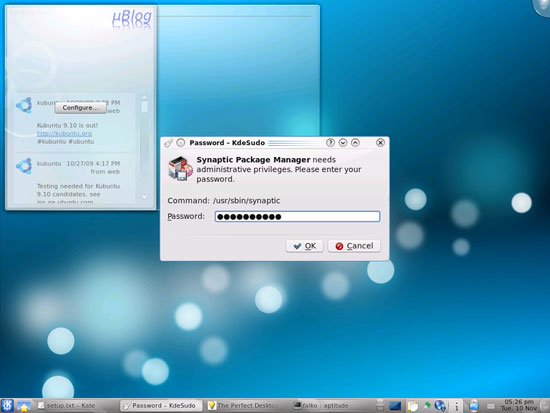Viewport: 550px width, 413px height.
Task: Click the µBlog scrollbar up arrow
Action: [145, 97]
